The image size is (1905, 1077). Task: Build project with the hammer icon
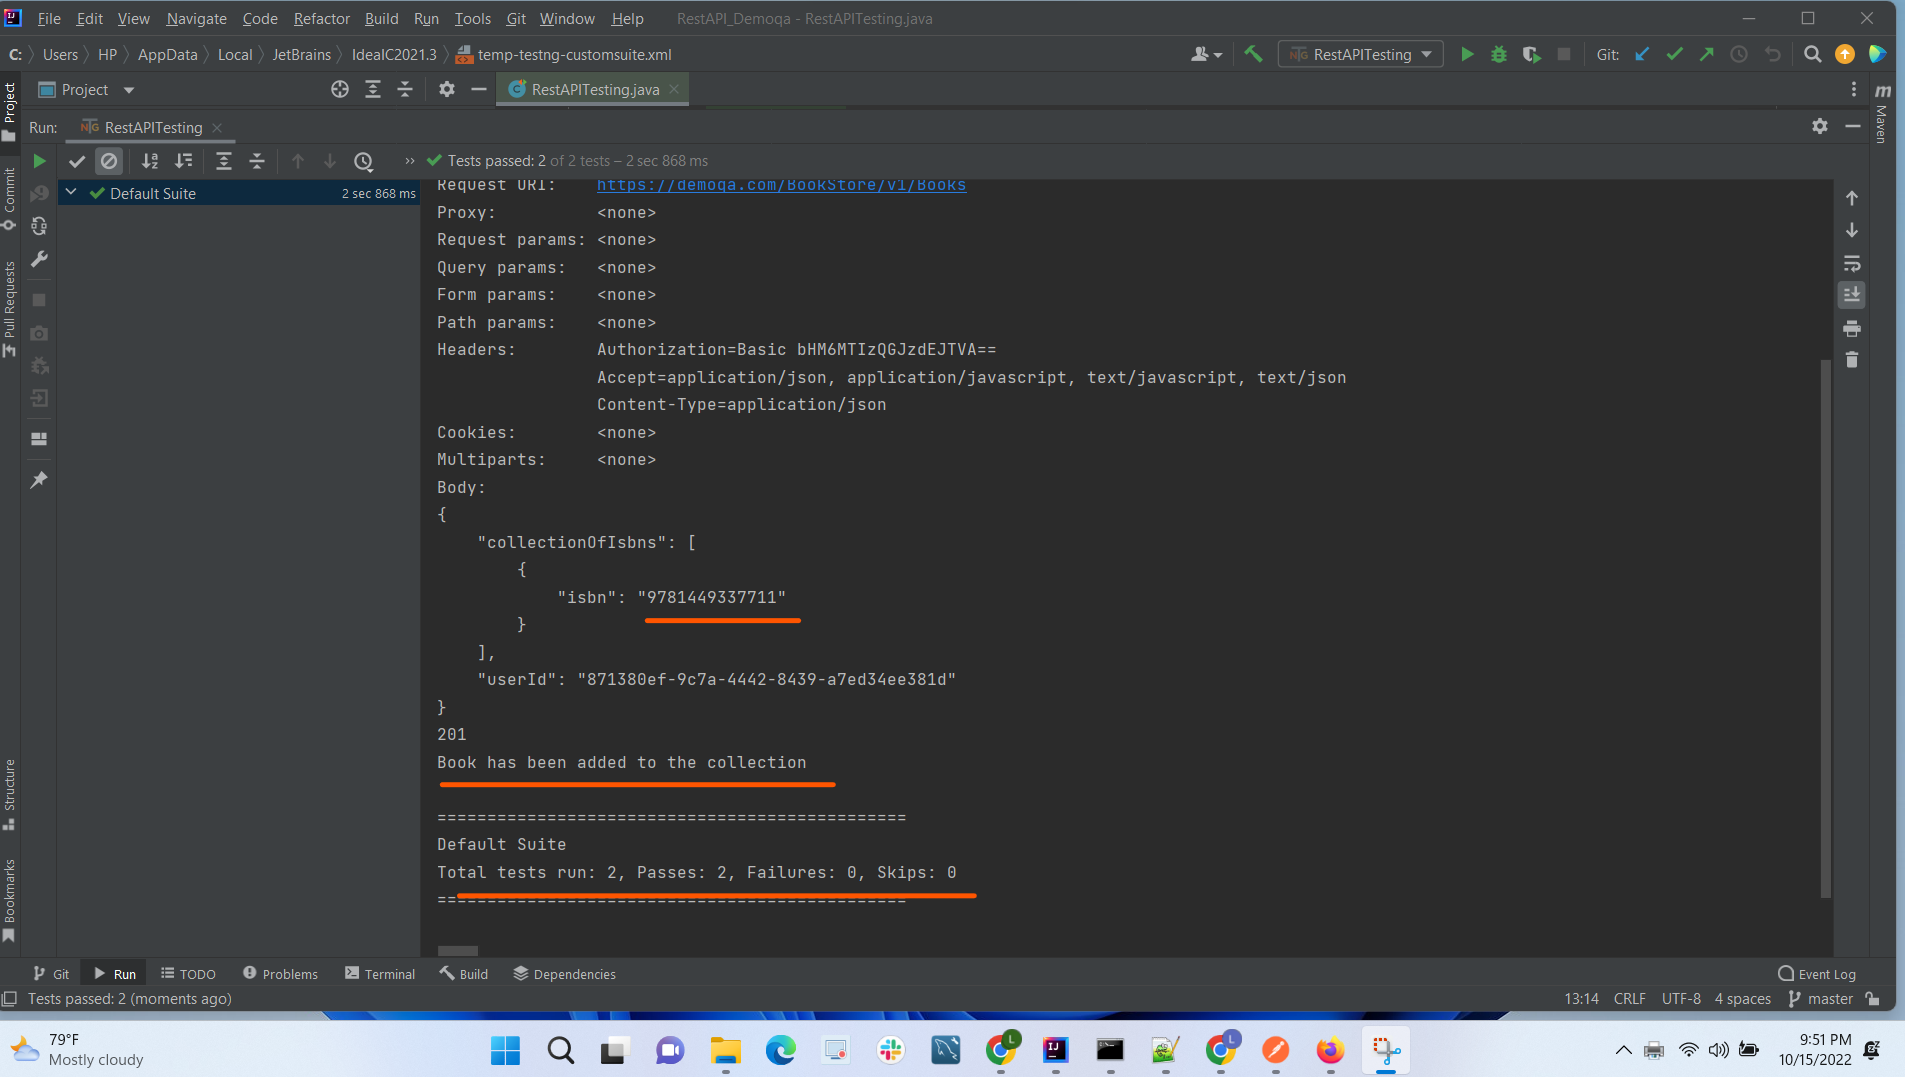(x=1253, y=54)
